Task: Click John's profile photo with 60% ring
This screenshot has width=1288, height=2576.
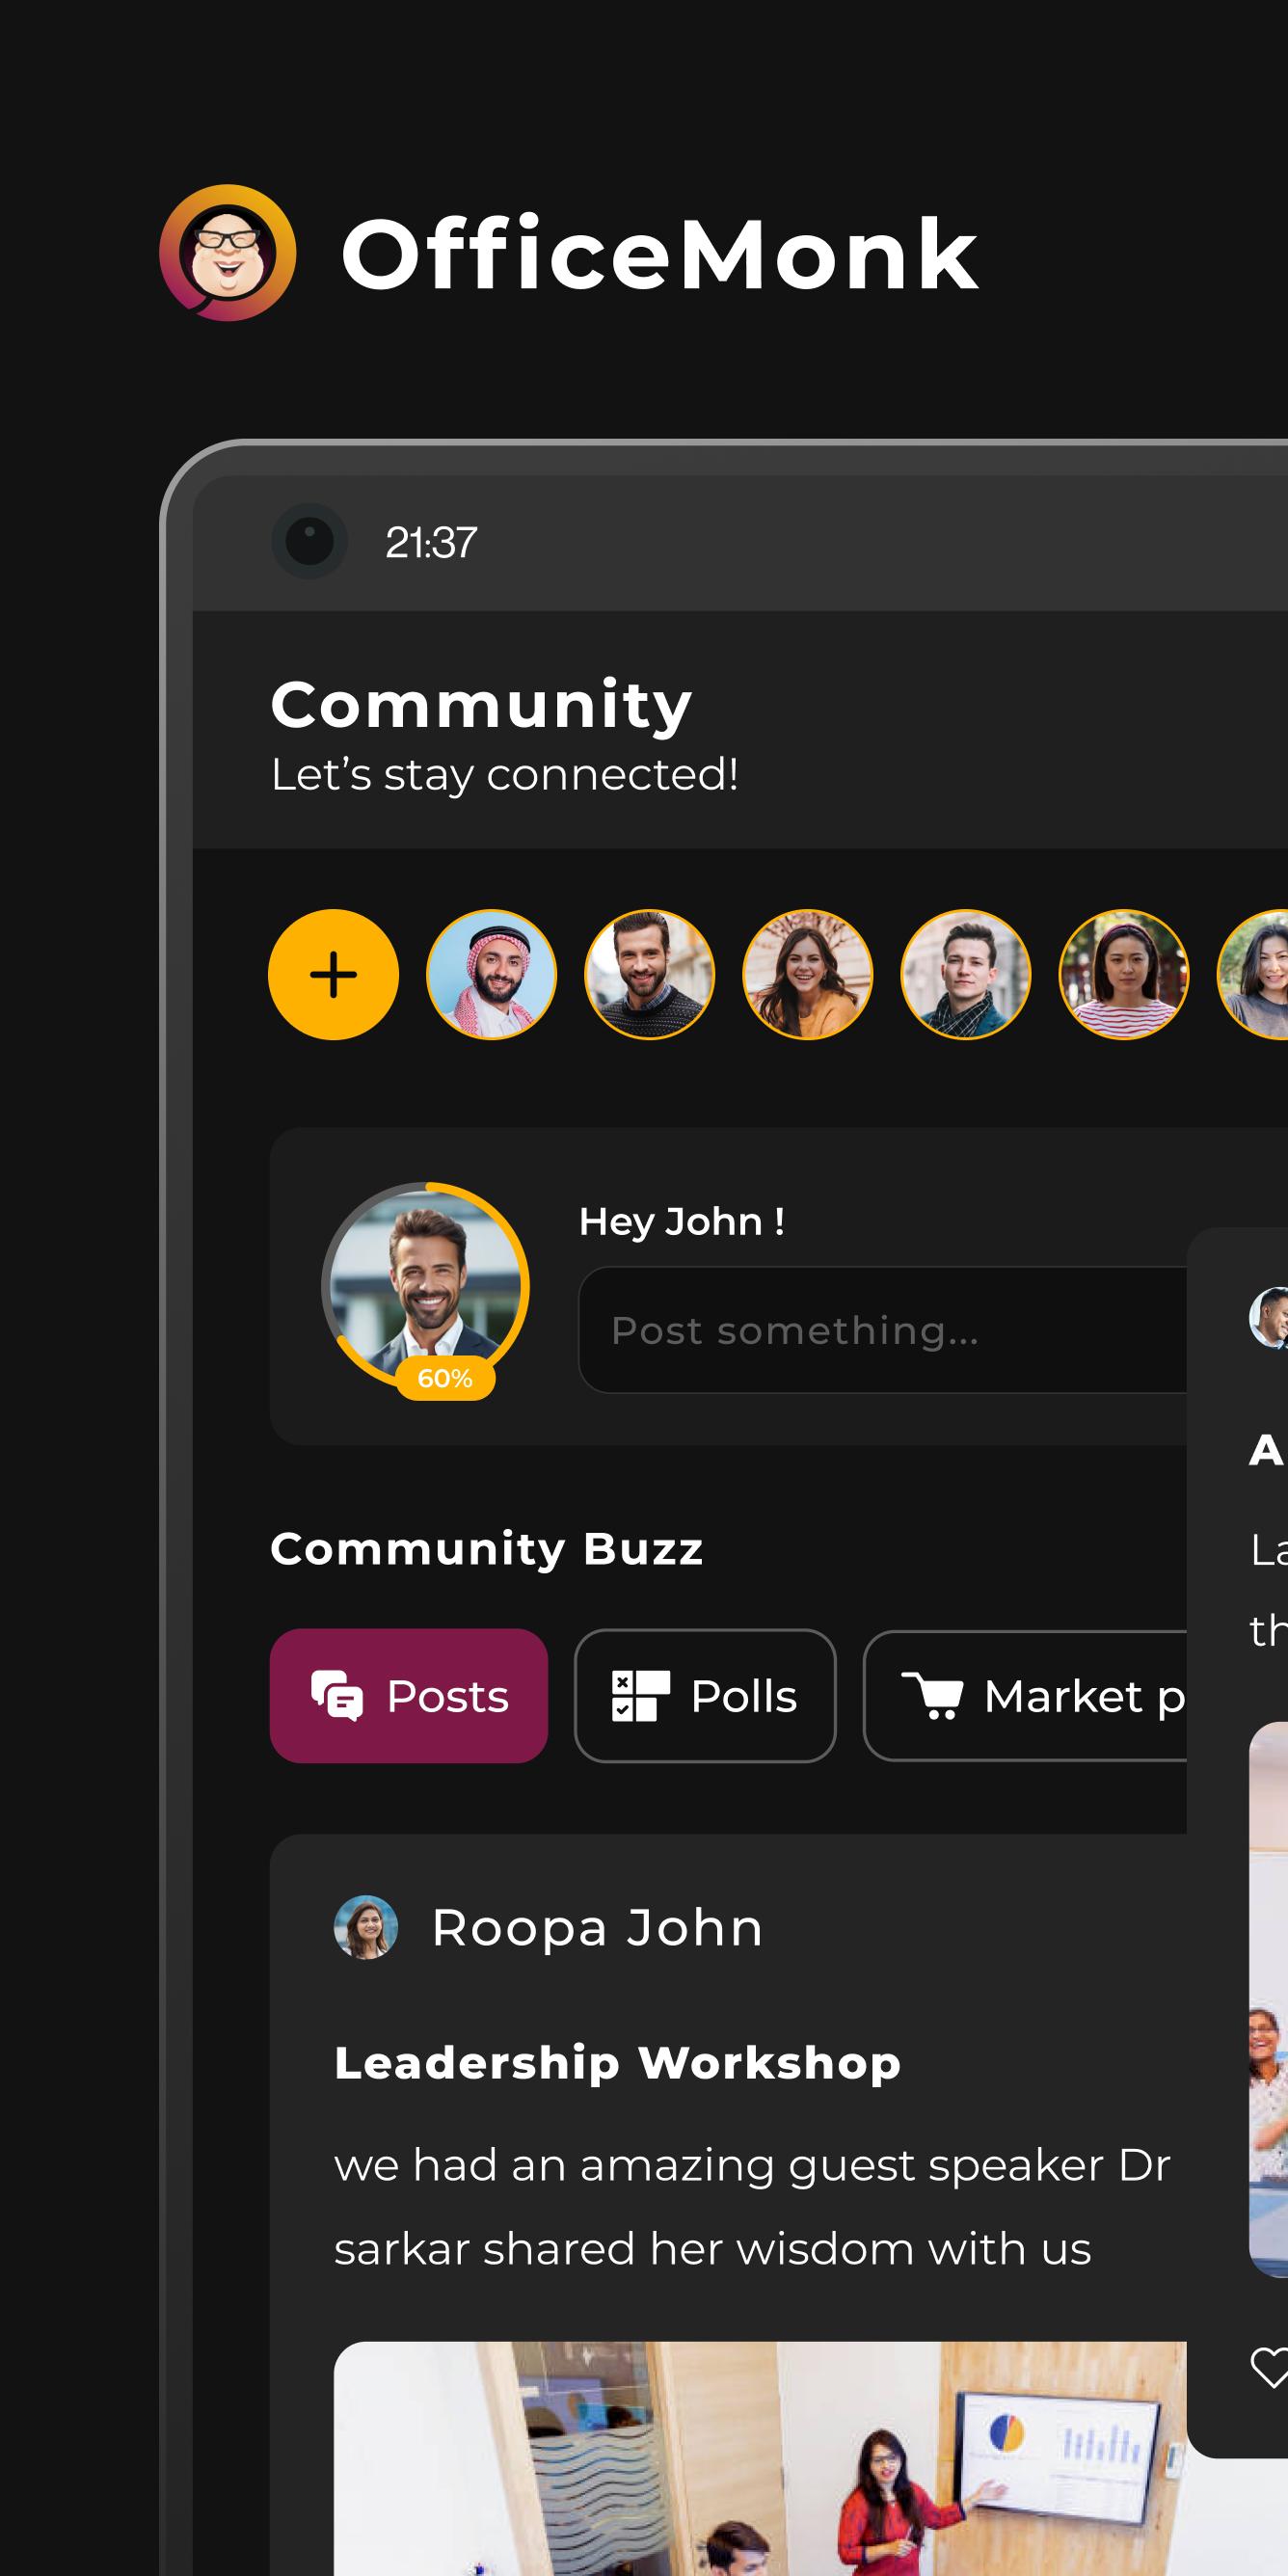Action: coord(425,1284)
